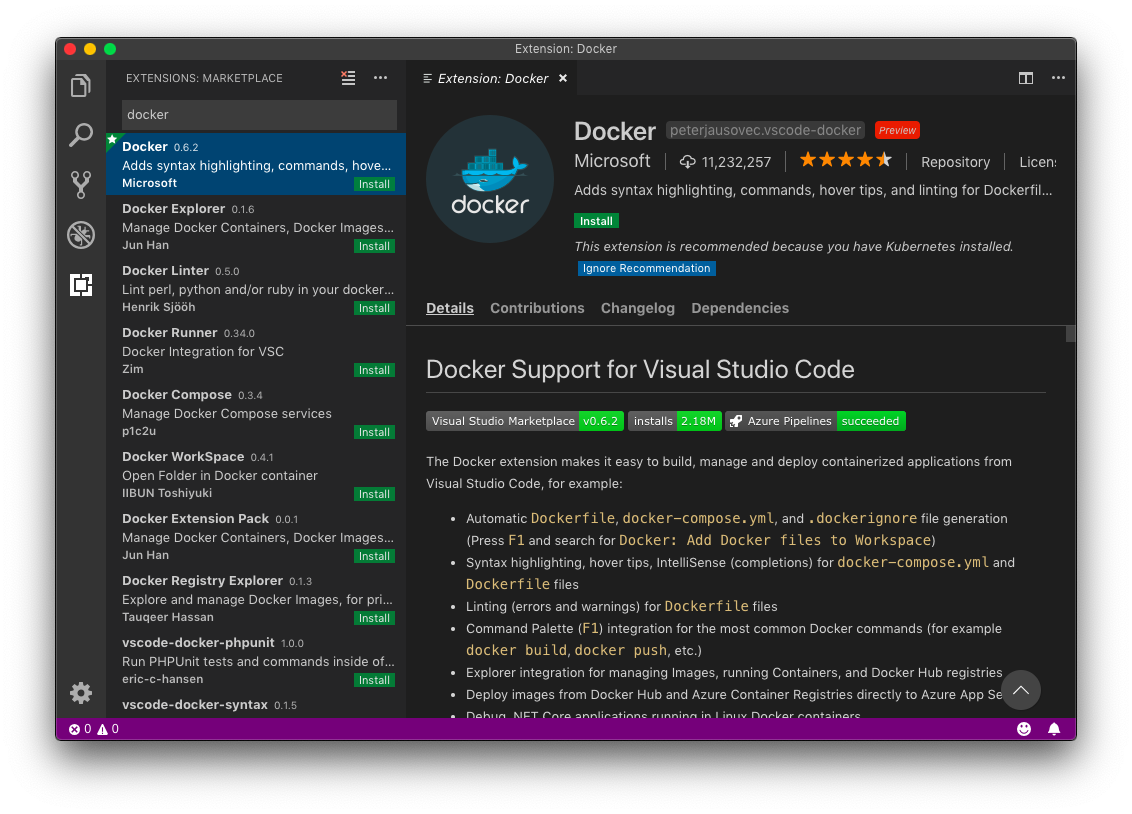The height and width of the screenshot is (814, 1132).
Task: Select vscode-docker-phpunit list entry
Action: click(x=256, y=661)
